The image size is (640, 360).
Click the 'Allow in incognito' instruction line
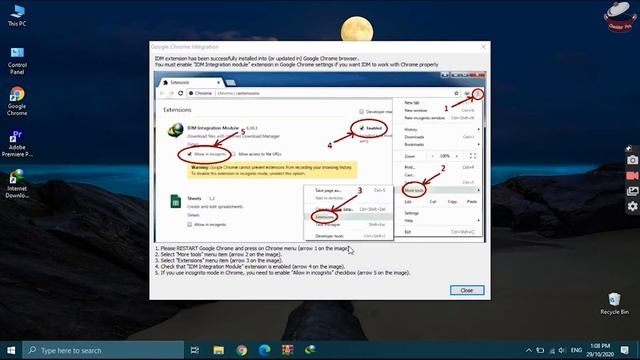tap(282, 273)
